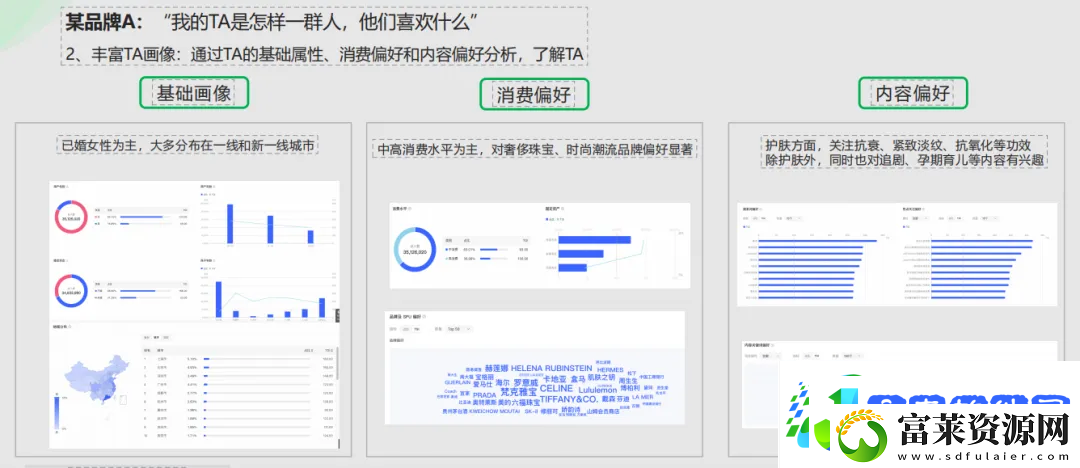Viewport: 1080px width, 468px height.
Task: Click the caption starting with 中高消费水平为主
Action: point(534,148)
